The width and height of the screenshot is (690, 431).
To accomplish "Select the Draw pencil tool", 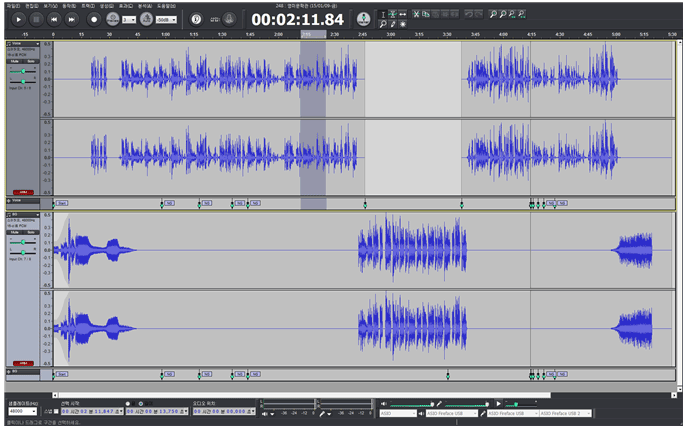I will [393, 24].
